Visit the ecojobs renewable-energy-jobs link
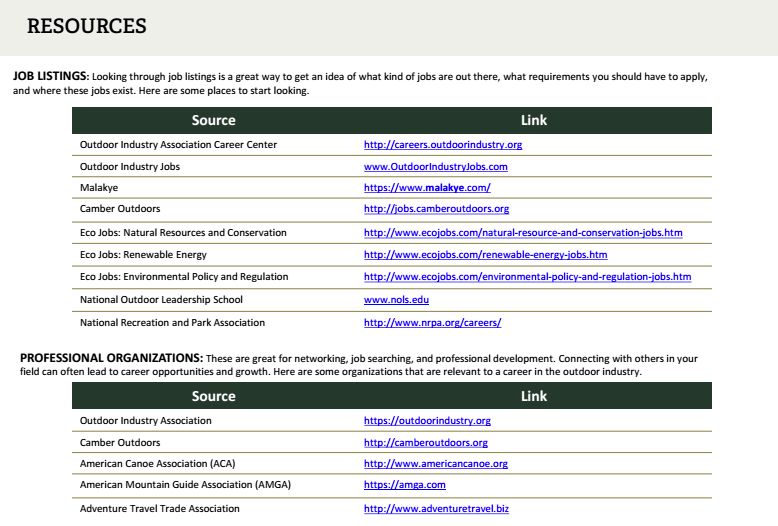The width and height of the screenshot is (778, 526). (x=485, y=255)
